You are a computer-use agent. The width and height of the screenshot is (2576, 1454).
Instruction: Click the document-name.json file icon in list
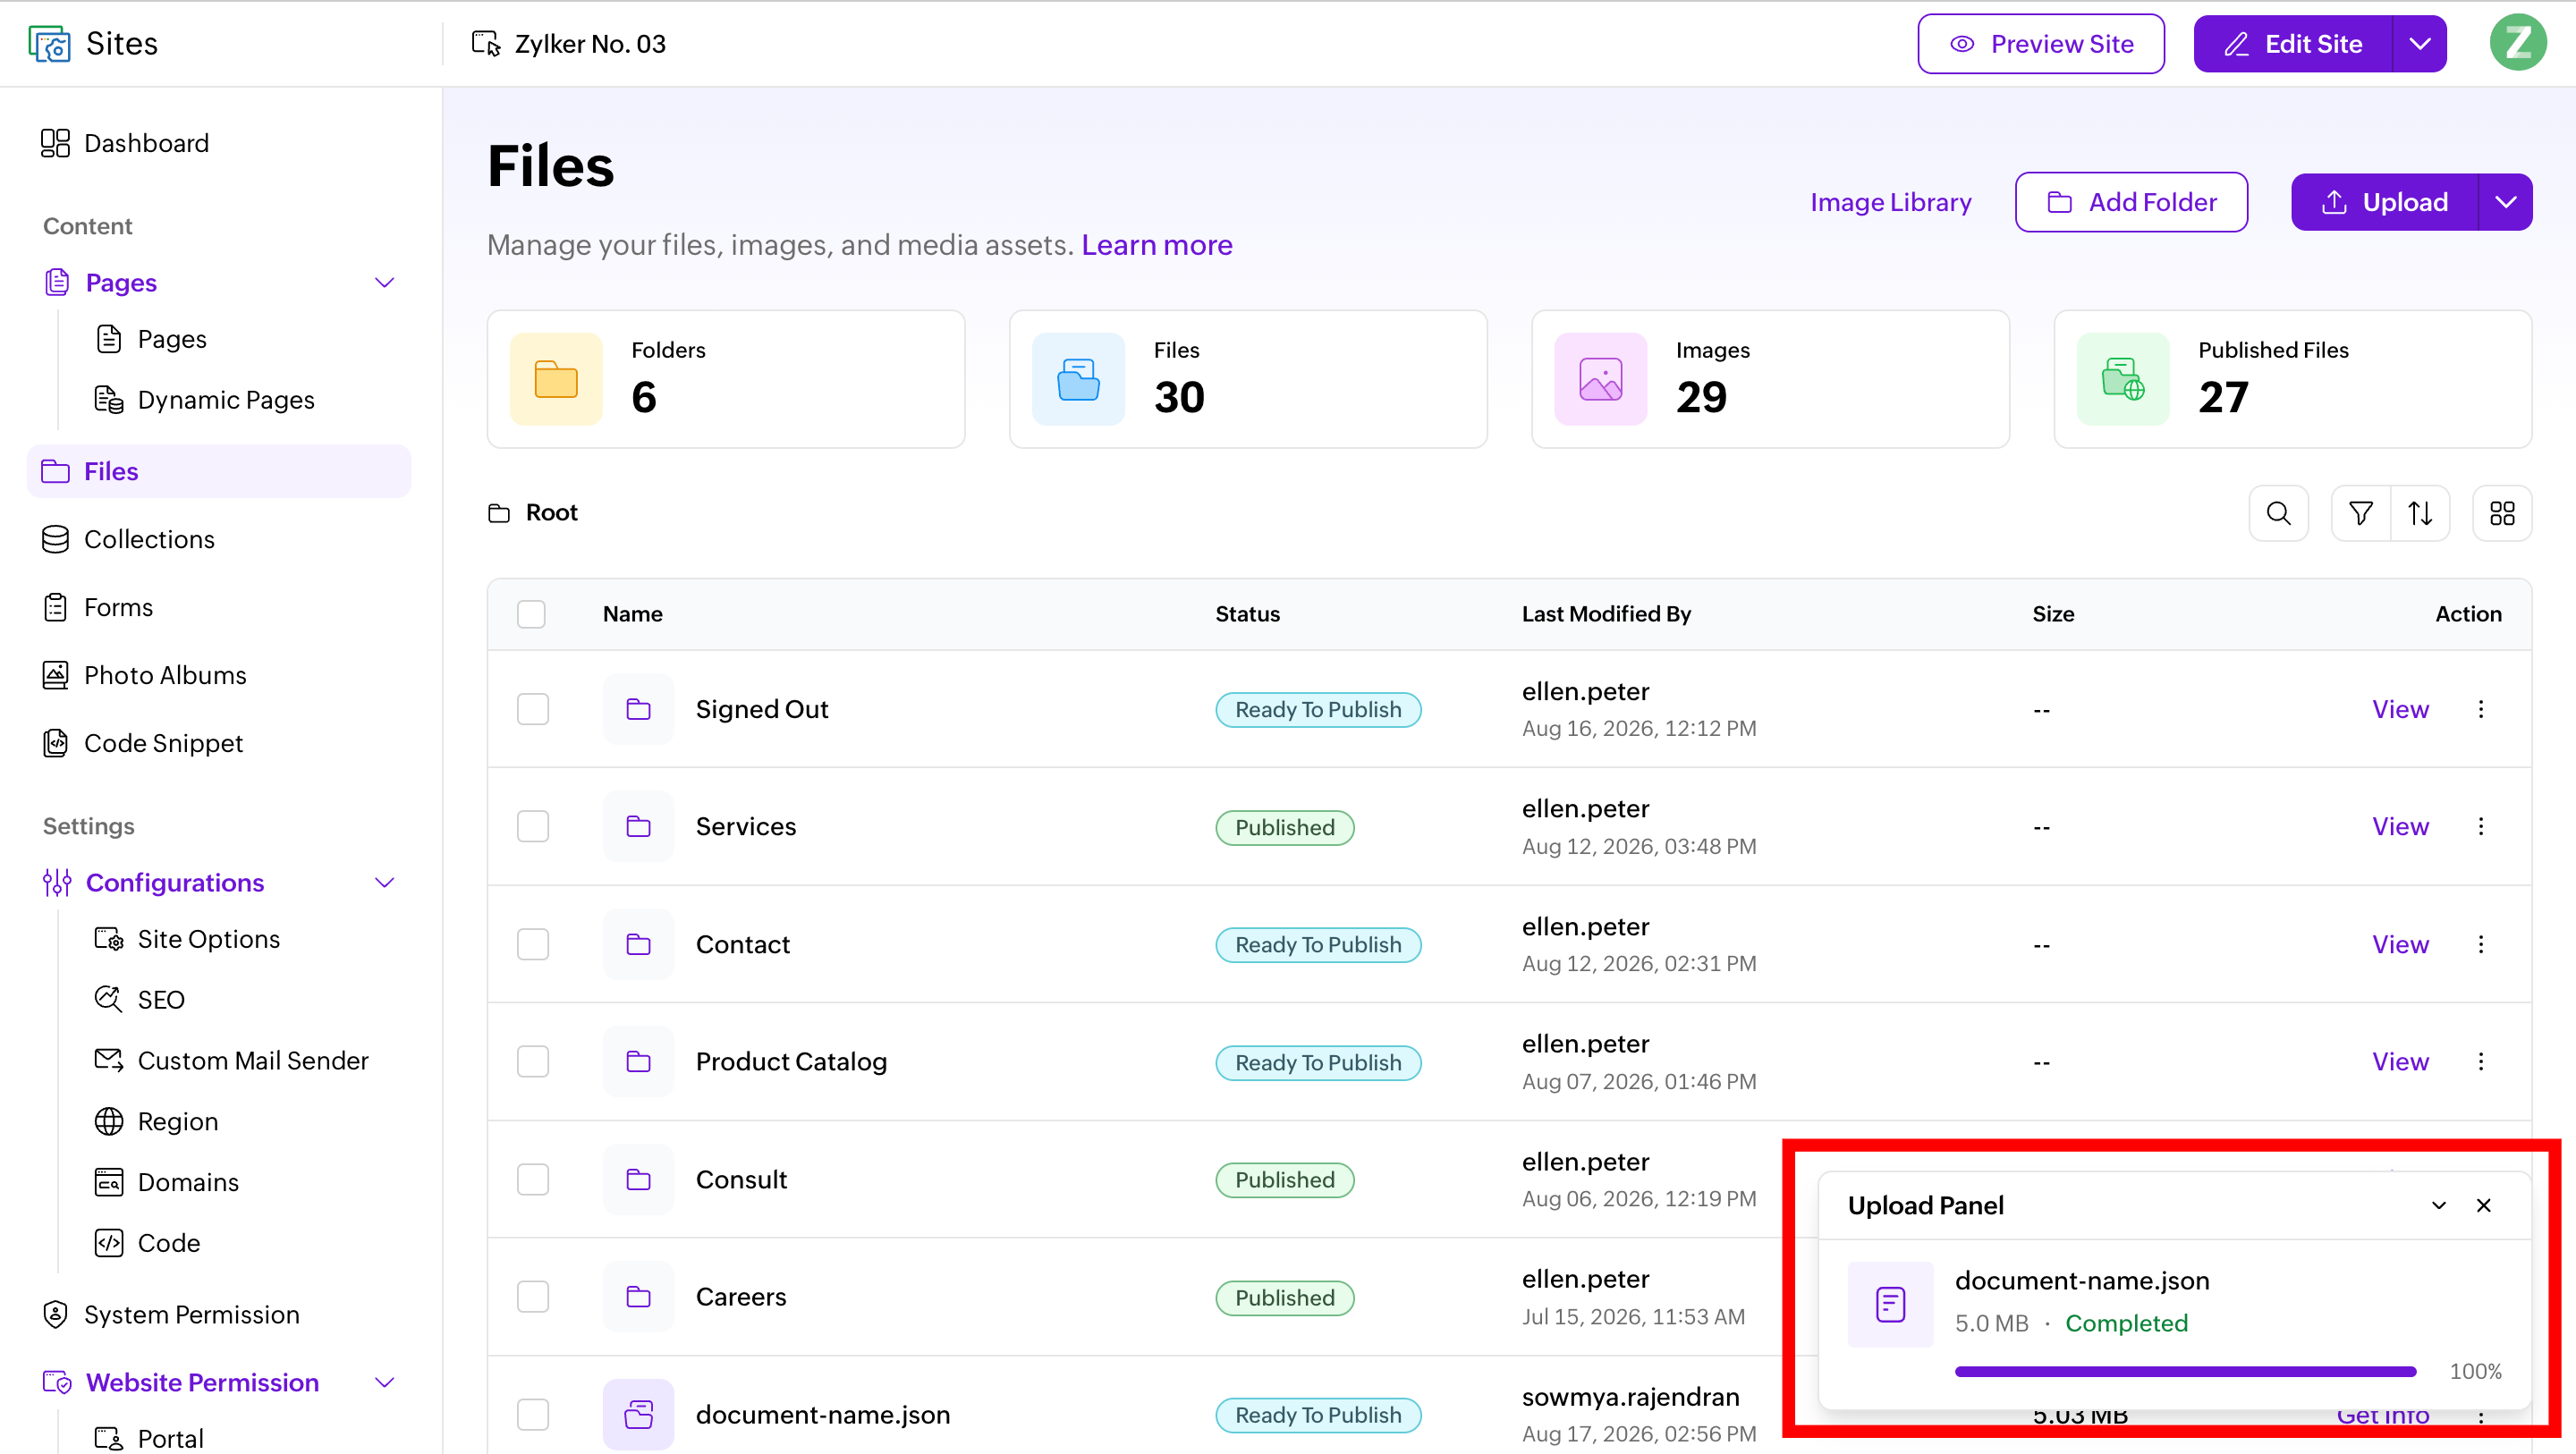click(638, 1414)
